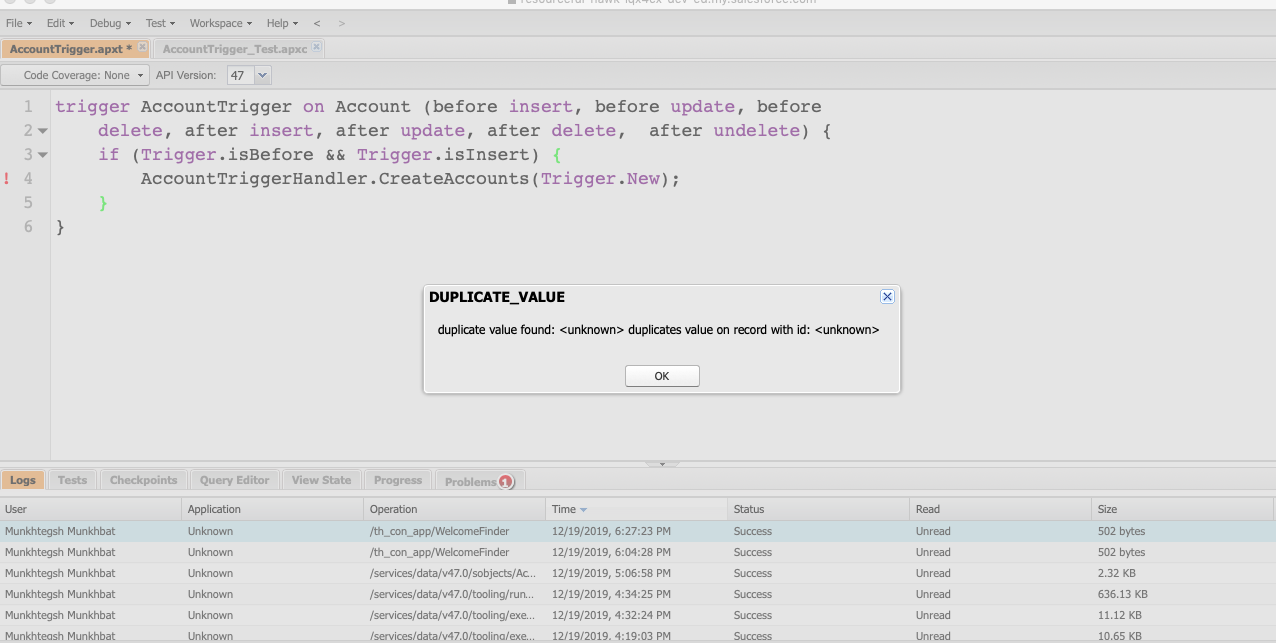Switch to the Query Editor tab
1276x643 pixels.
(x=234, y=480)
